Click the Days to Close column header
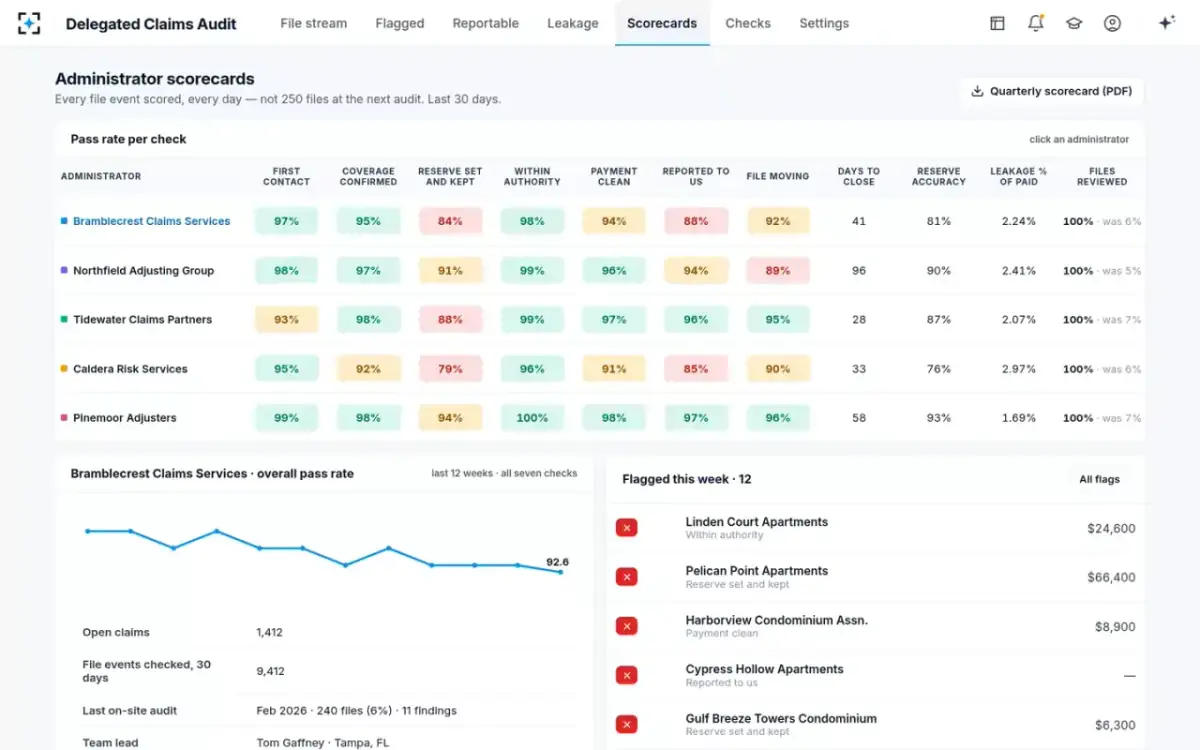The width and height of the screenshot is (1200, 750). pos(859,176)
